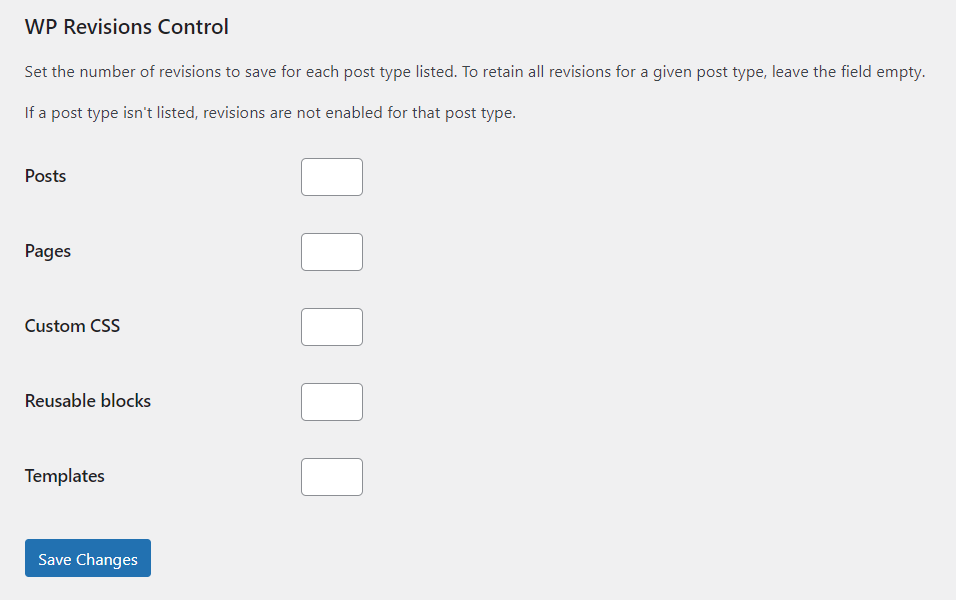956x600 pixels.
Task: Click the Templates label text
Action: point(64,476)
